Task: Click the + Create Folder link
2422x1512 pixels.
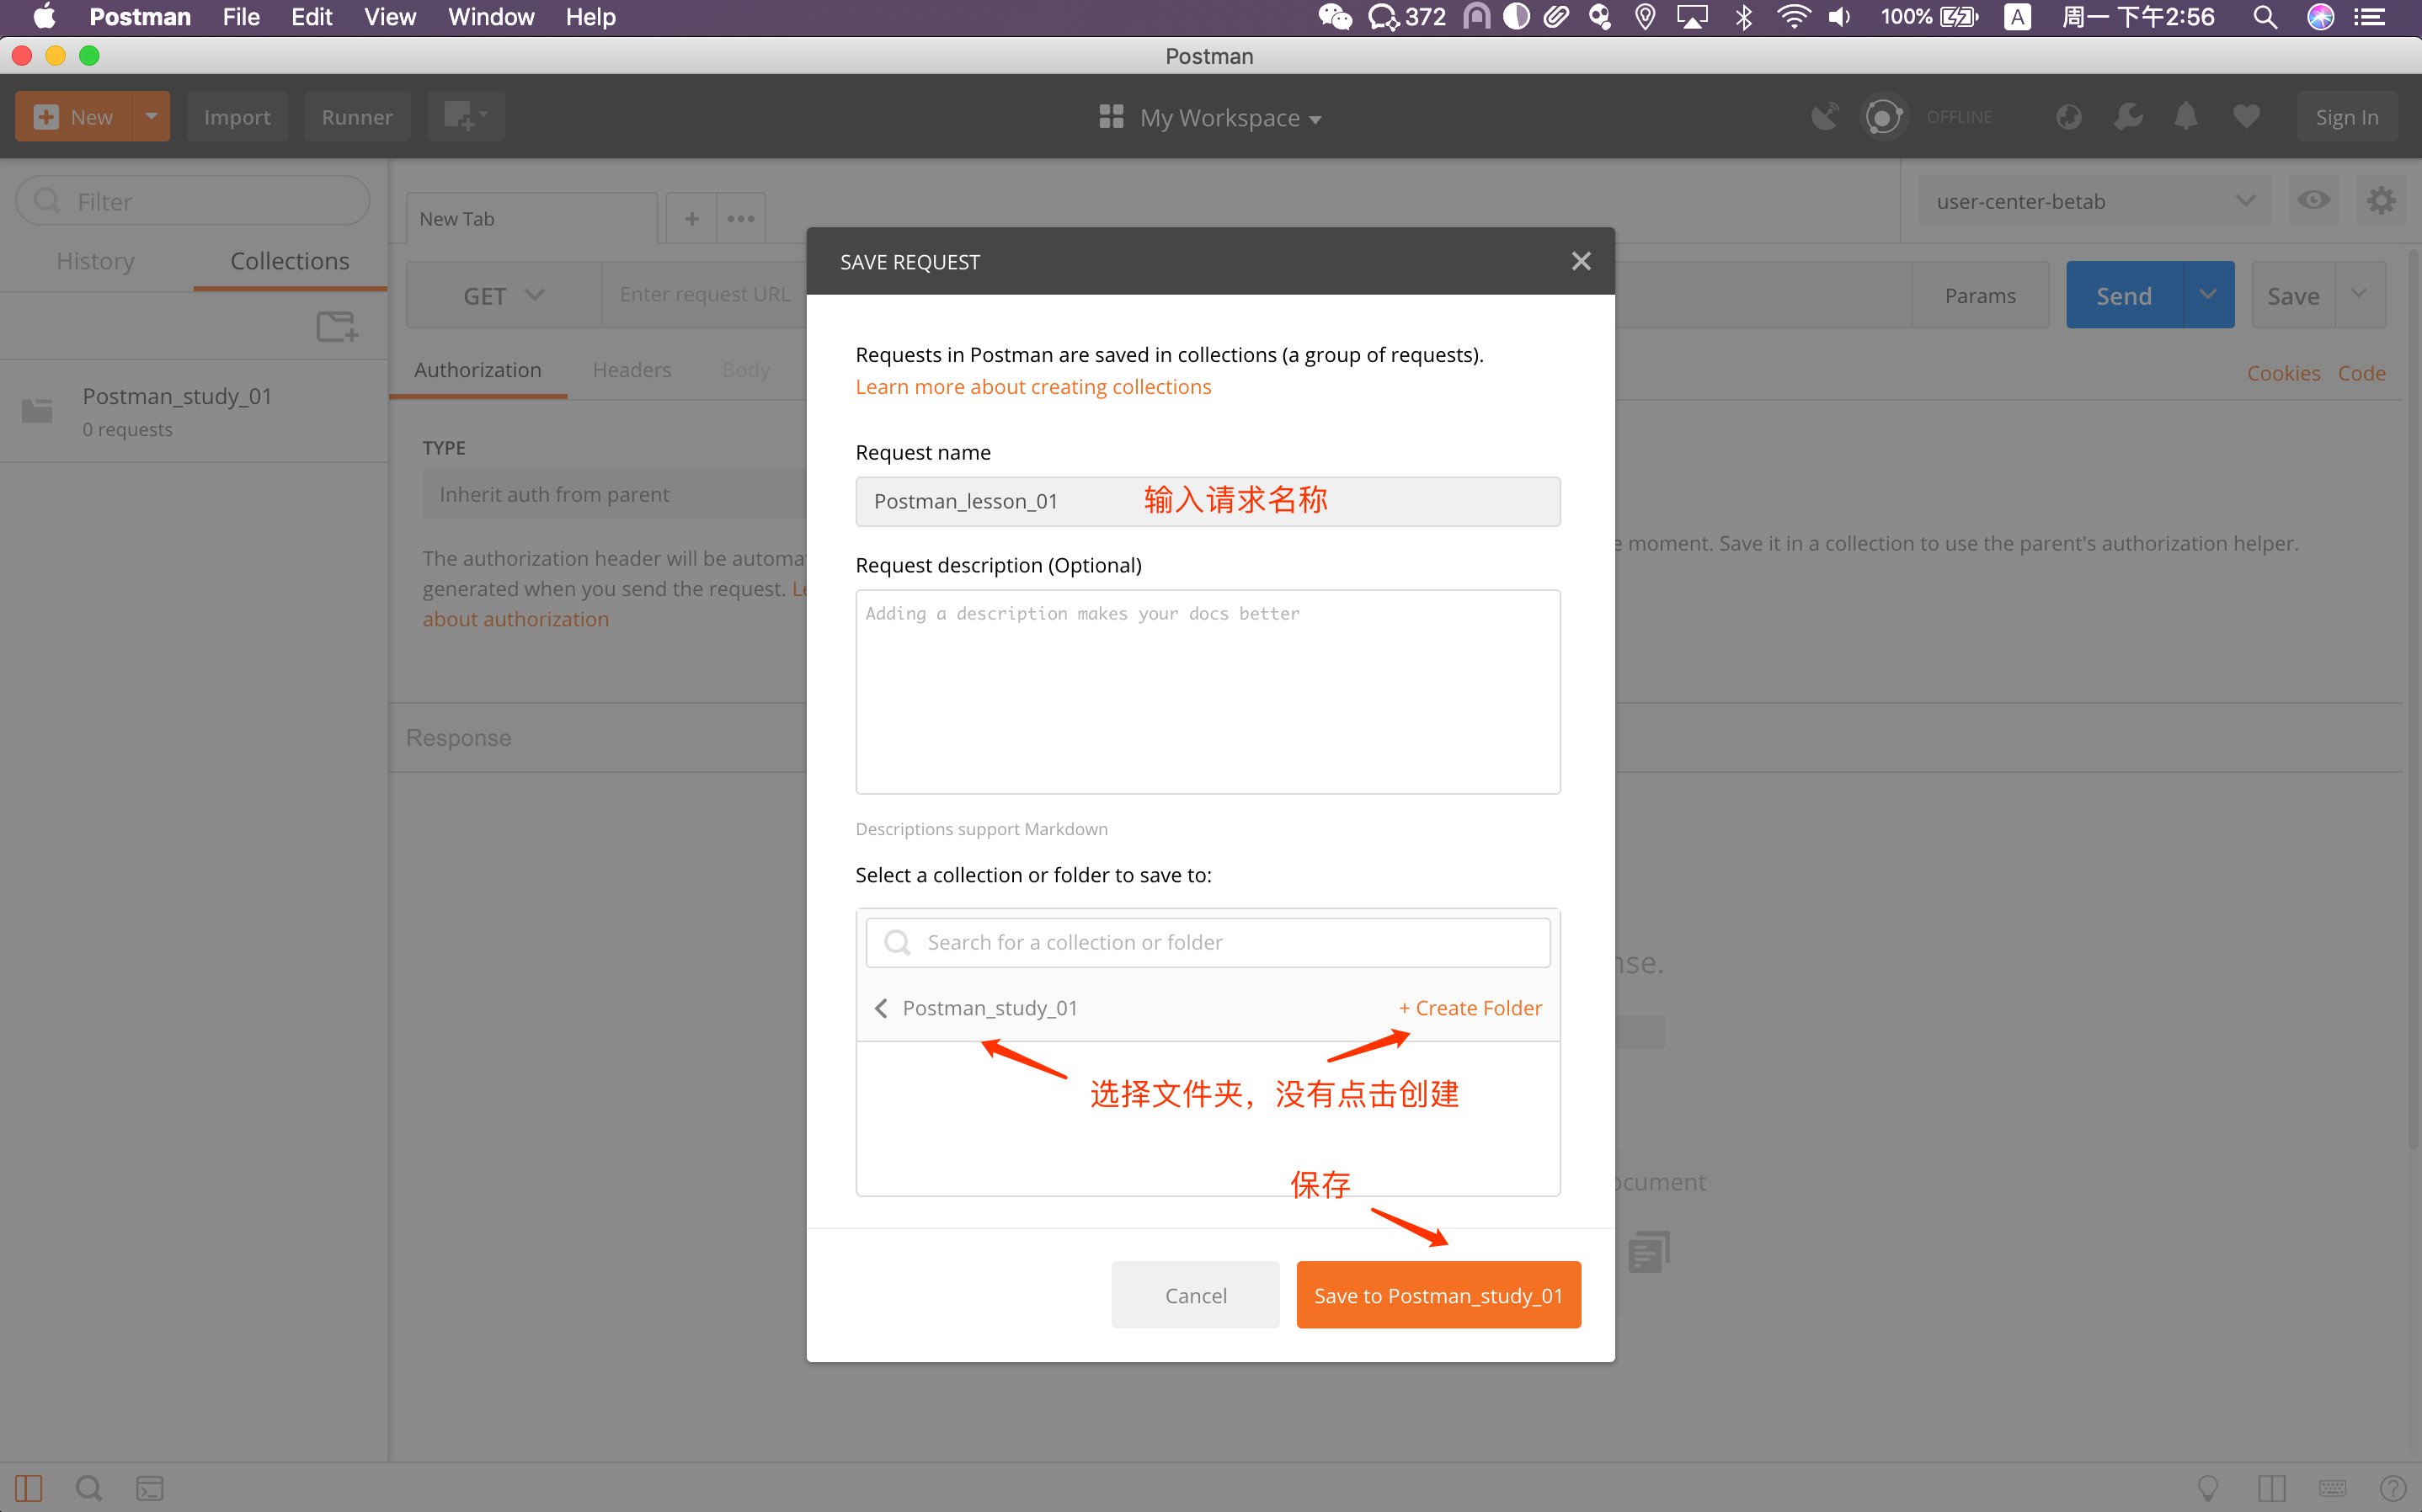Action: [x=1470, y=1008]
